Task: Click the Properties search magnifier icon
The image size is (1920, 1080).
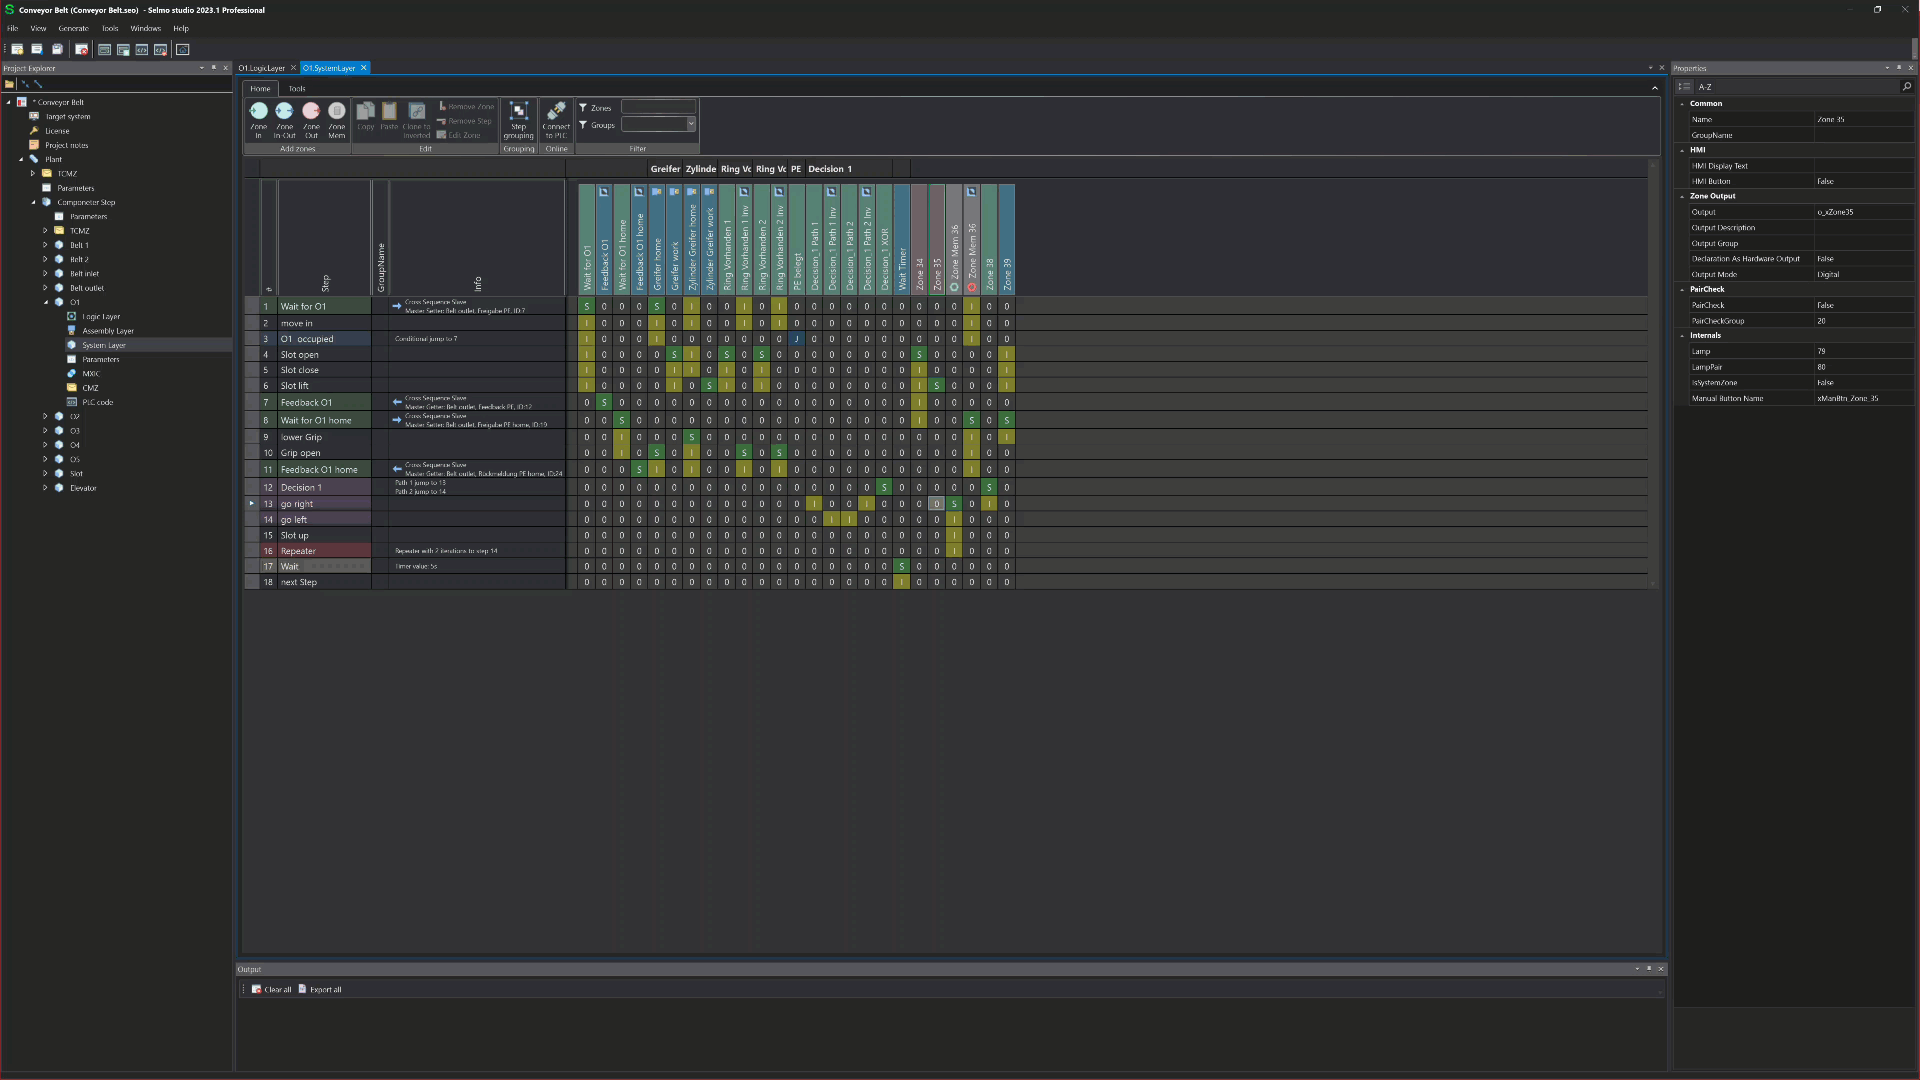Action: pos(1907,87)
